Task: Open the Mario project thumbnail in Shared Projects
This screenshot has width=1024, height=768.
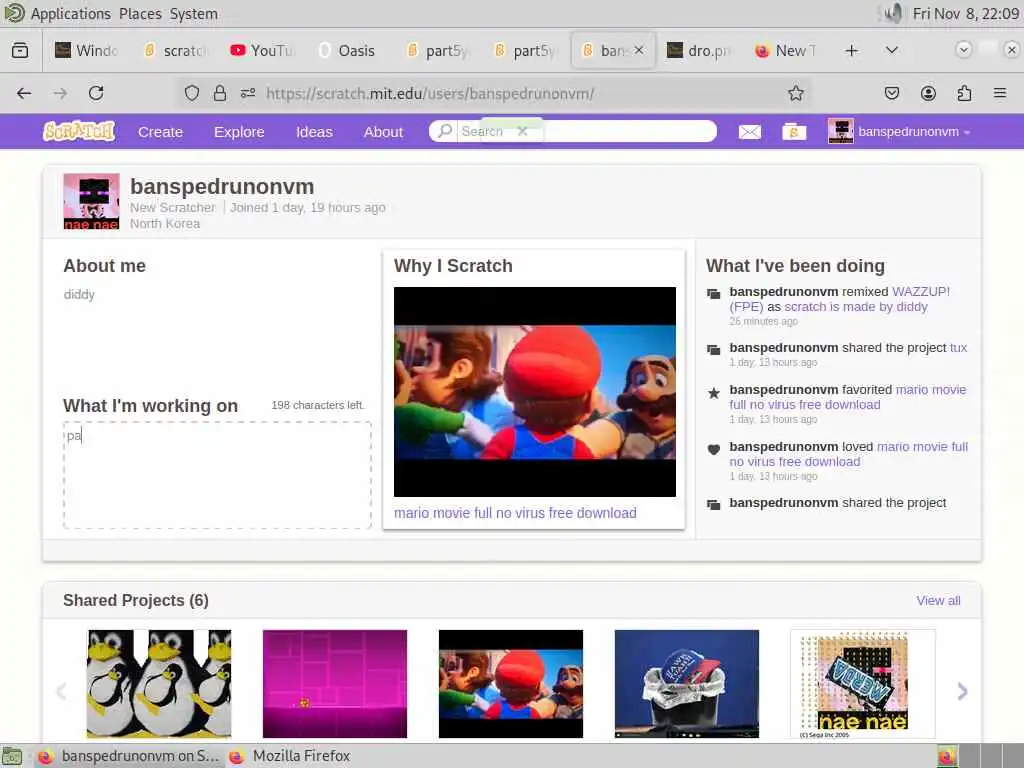Action: (x=511, y=684)
